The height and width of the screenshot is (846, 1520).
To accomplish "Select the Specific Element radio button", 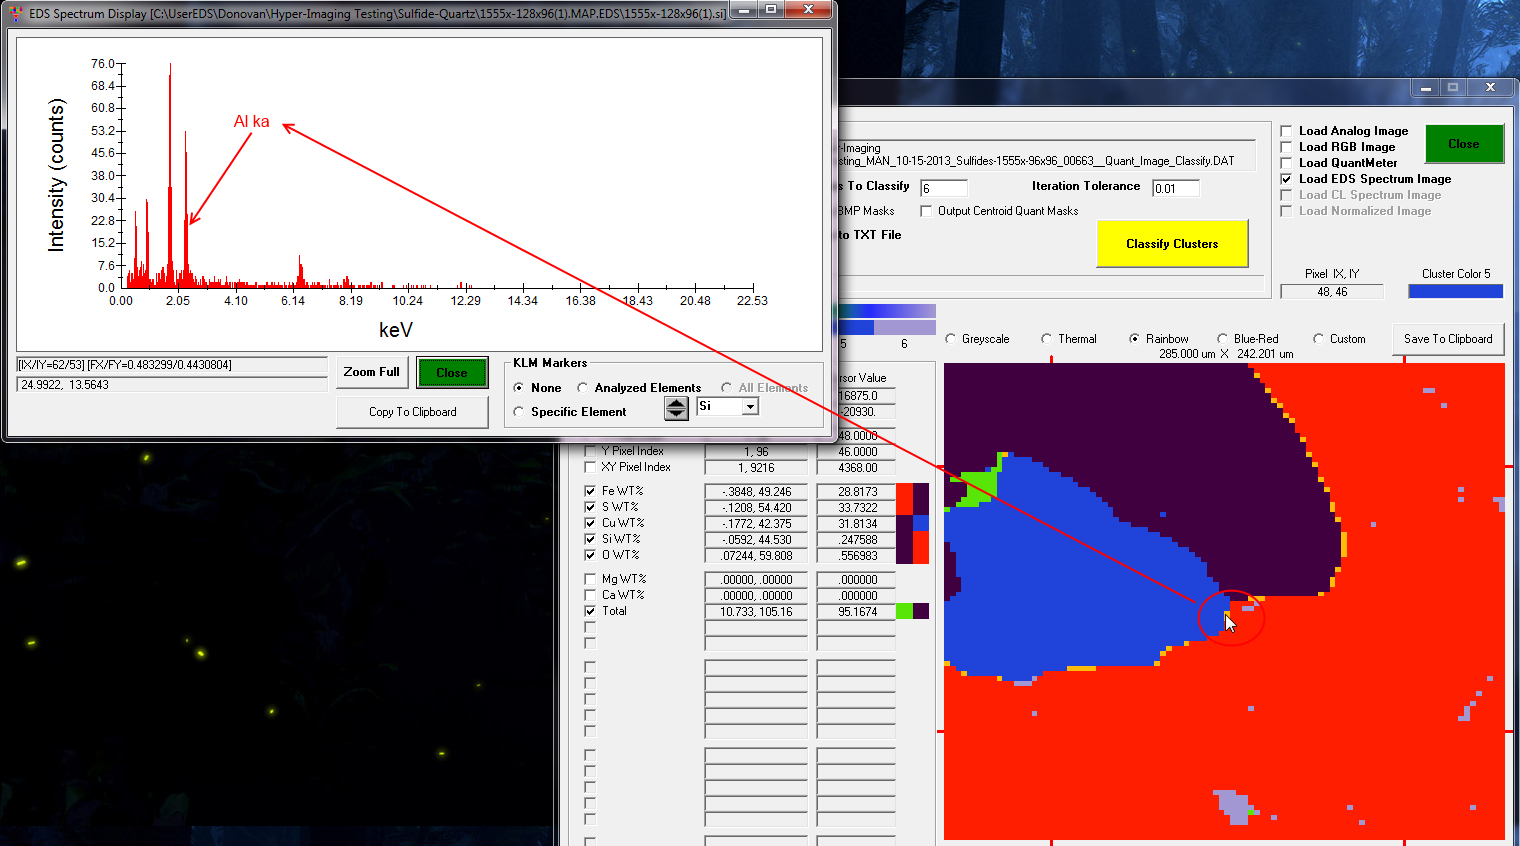I will [x=519, y=412].
